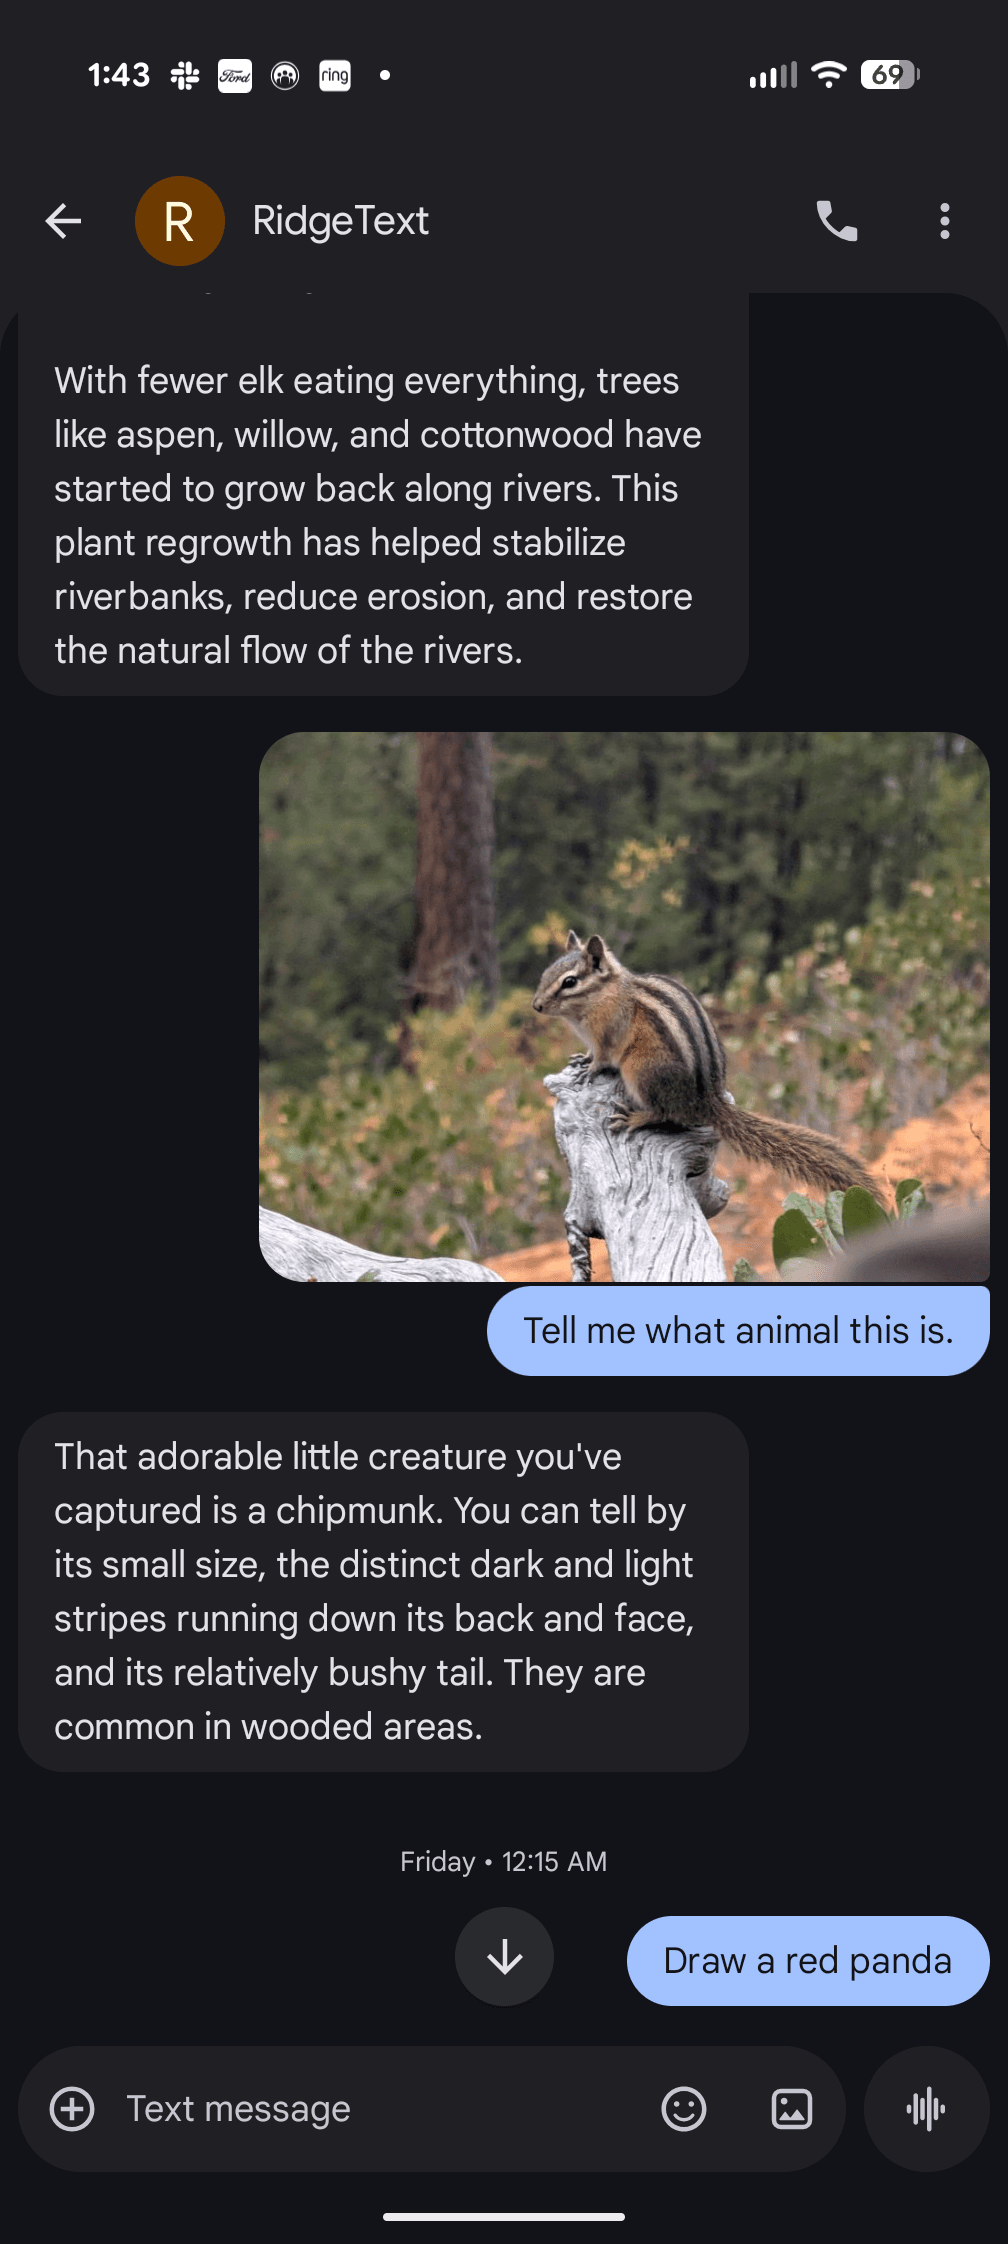
Task: Start recording a voice message
Action: pyautogui.click(x=925, y=2109)
